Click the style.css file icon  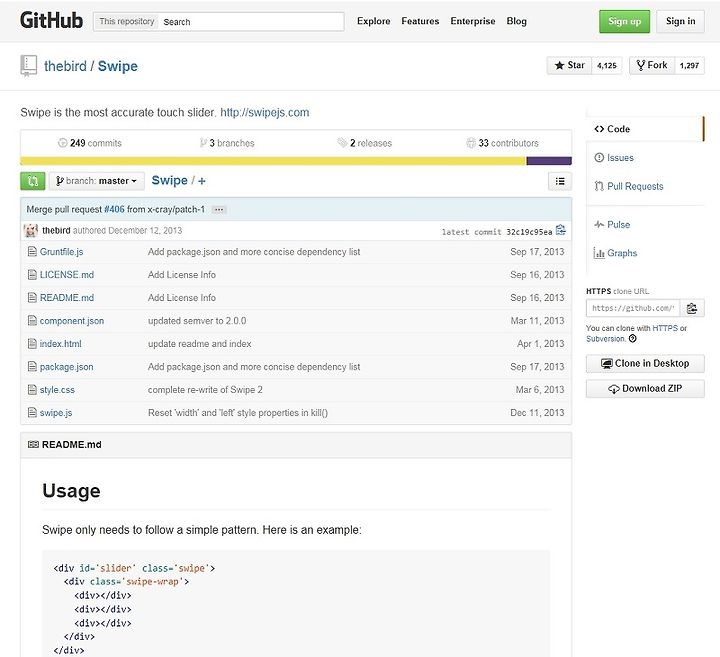tap(32, 390)
